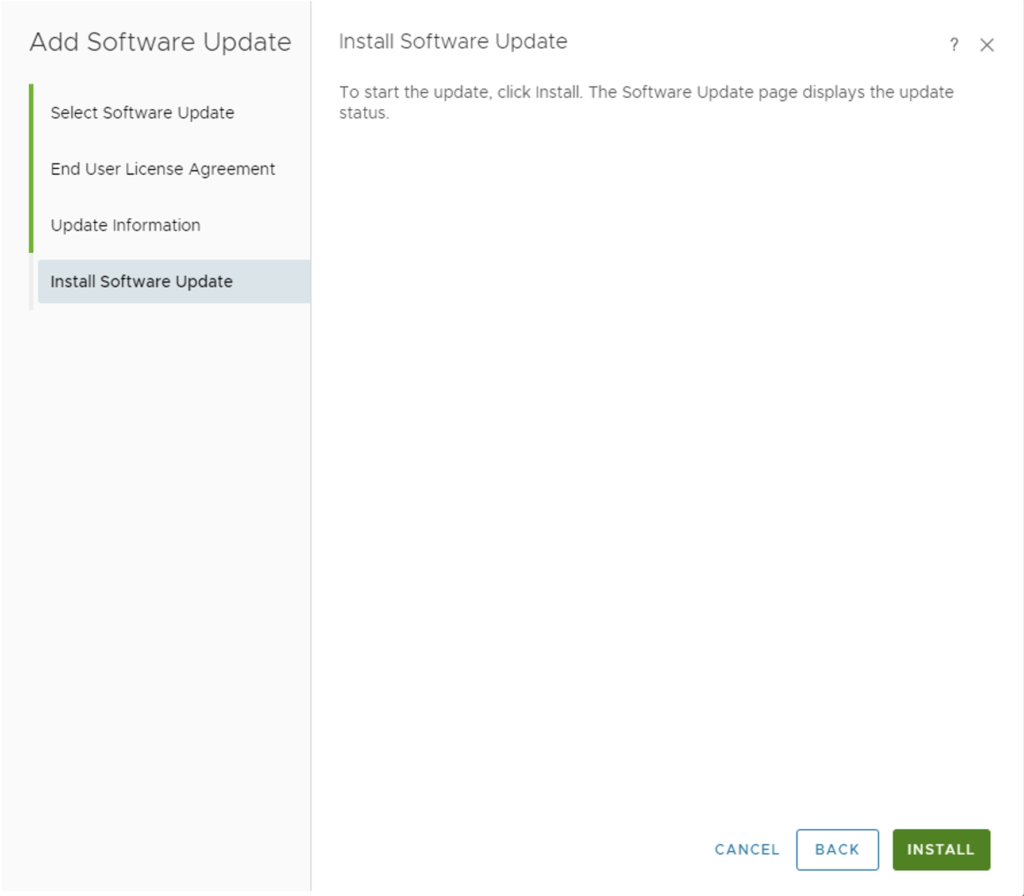Click the Add Software Update wizard title
The image size is (1024, 896).
click(160, 43)
